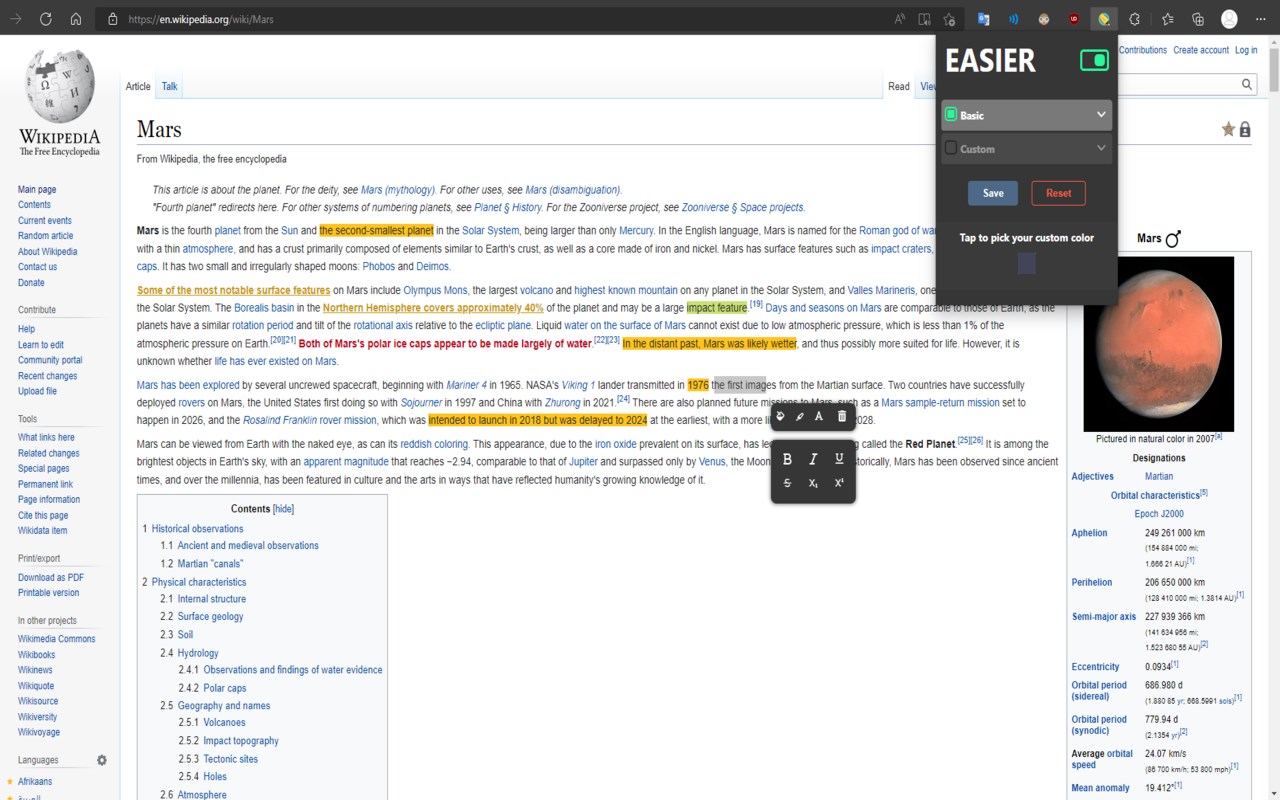Screen dimensions: 1280x800
Task: Underline the selected text
Action: tap(839, 459)
